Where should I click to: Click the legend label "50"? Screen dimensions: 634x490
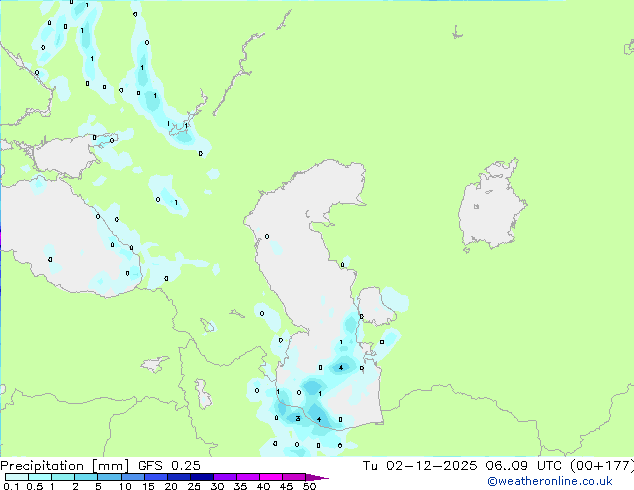tap(309, 486)
